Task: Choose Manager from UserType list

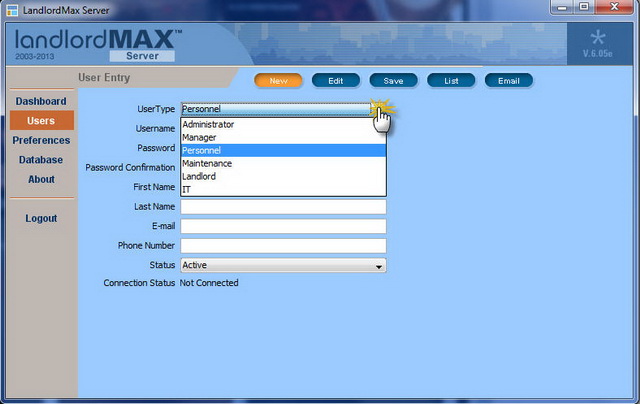Action: click(283, 138)
